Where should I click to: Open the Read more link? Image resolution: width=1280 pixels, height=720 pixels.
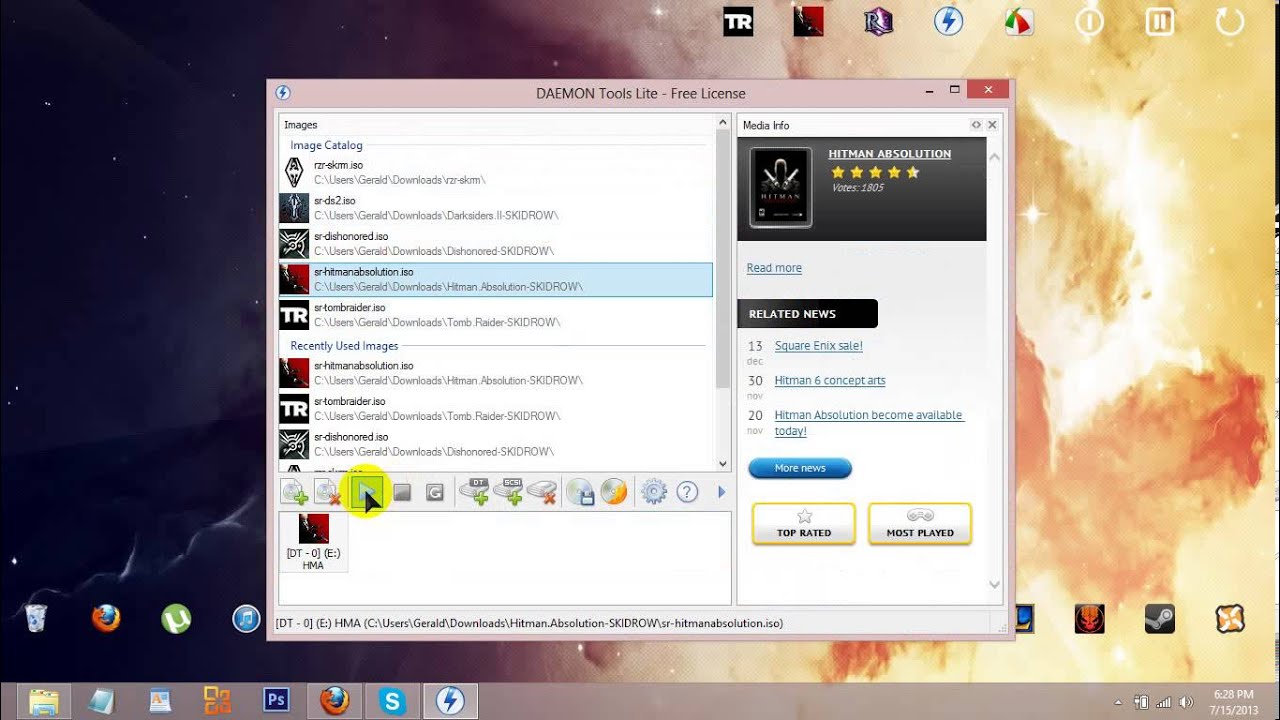pos(774,268)
